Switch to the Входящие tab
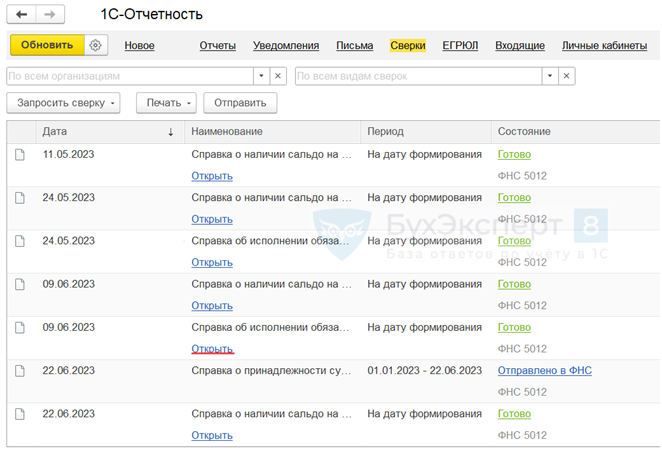Screen dimensions: 662x465 click(520, 46)
